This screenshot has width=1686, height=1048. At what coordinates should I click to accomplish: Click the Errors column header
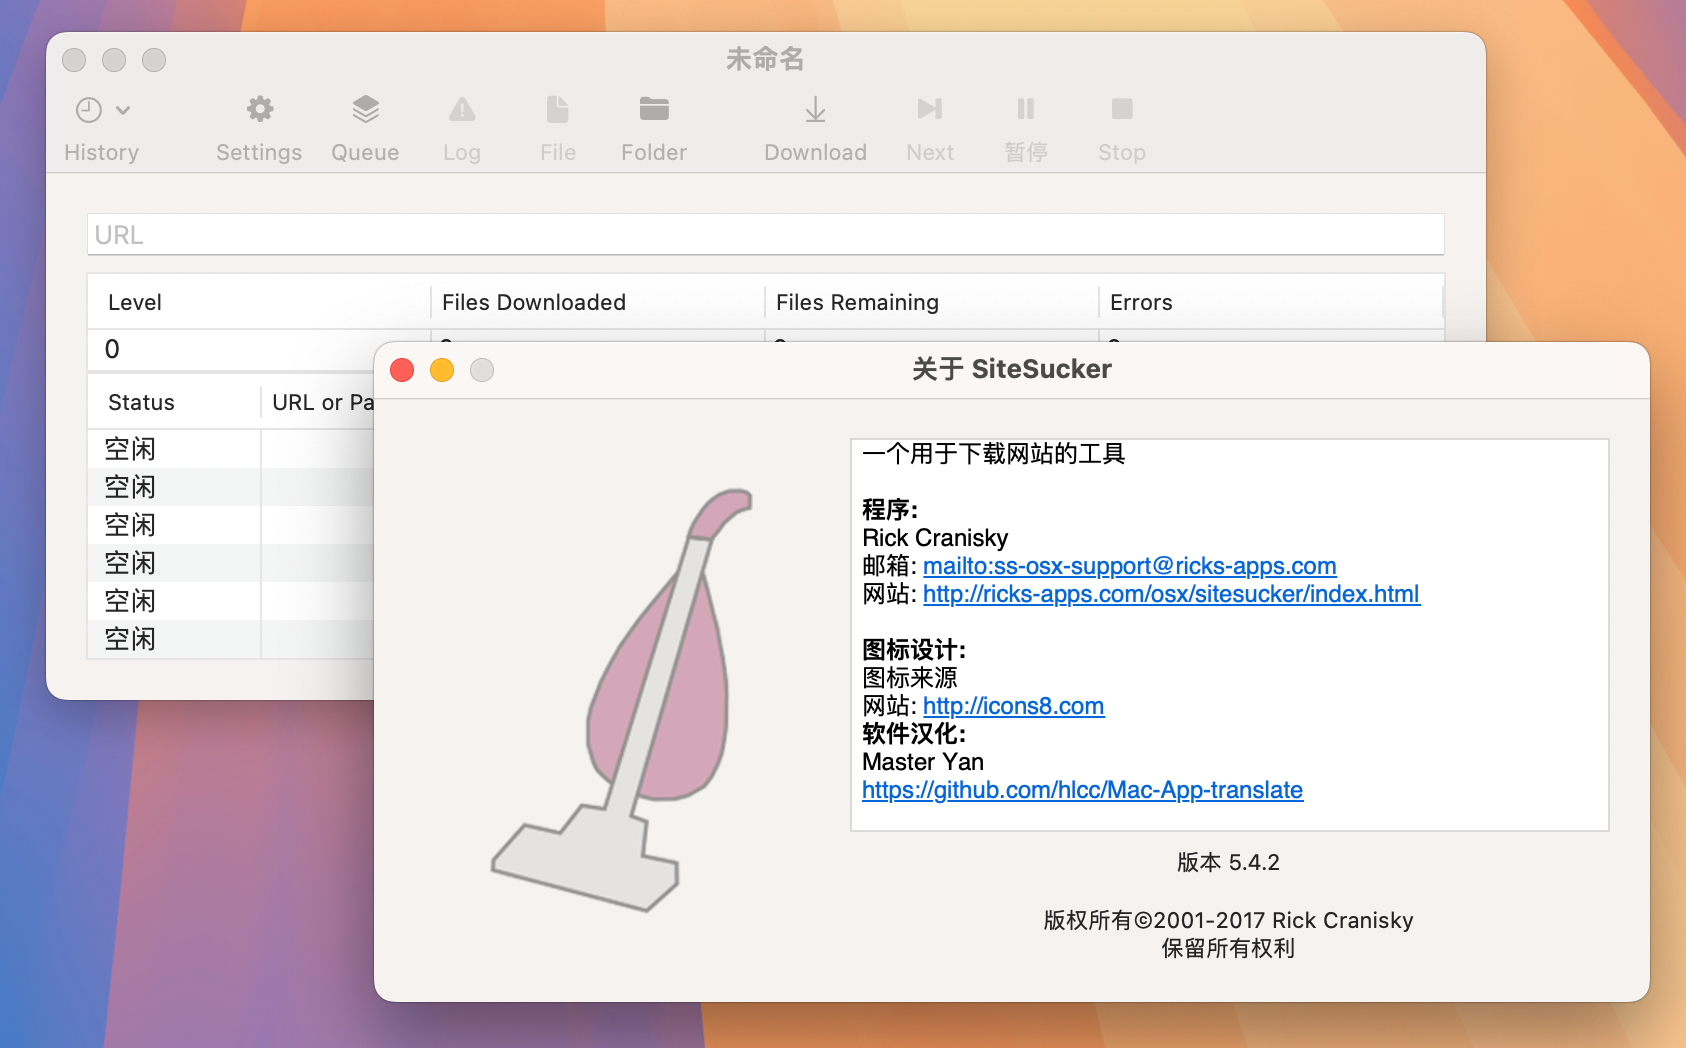(1271, 302)
